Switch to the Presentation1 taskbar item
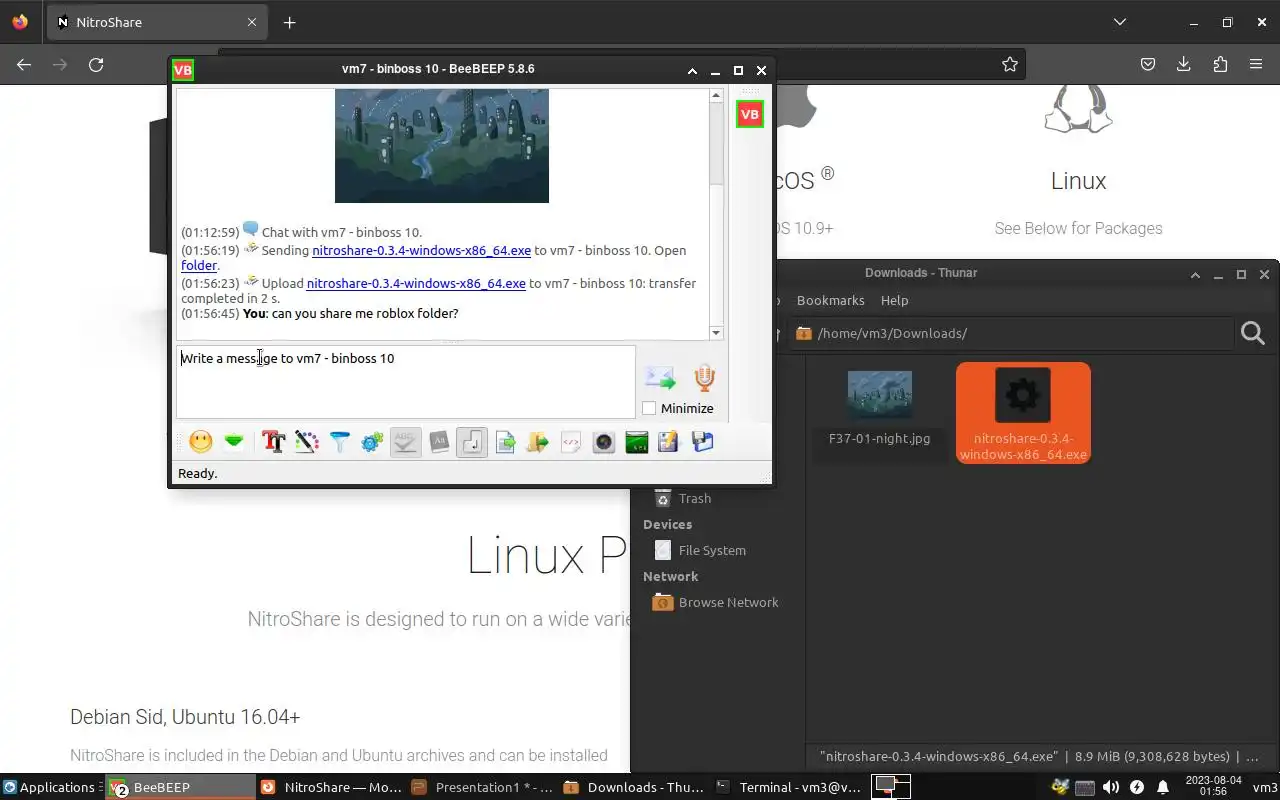1280x800 pixels. point(482,787)
